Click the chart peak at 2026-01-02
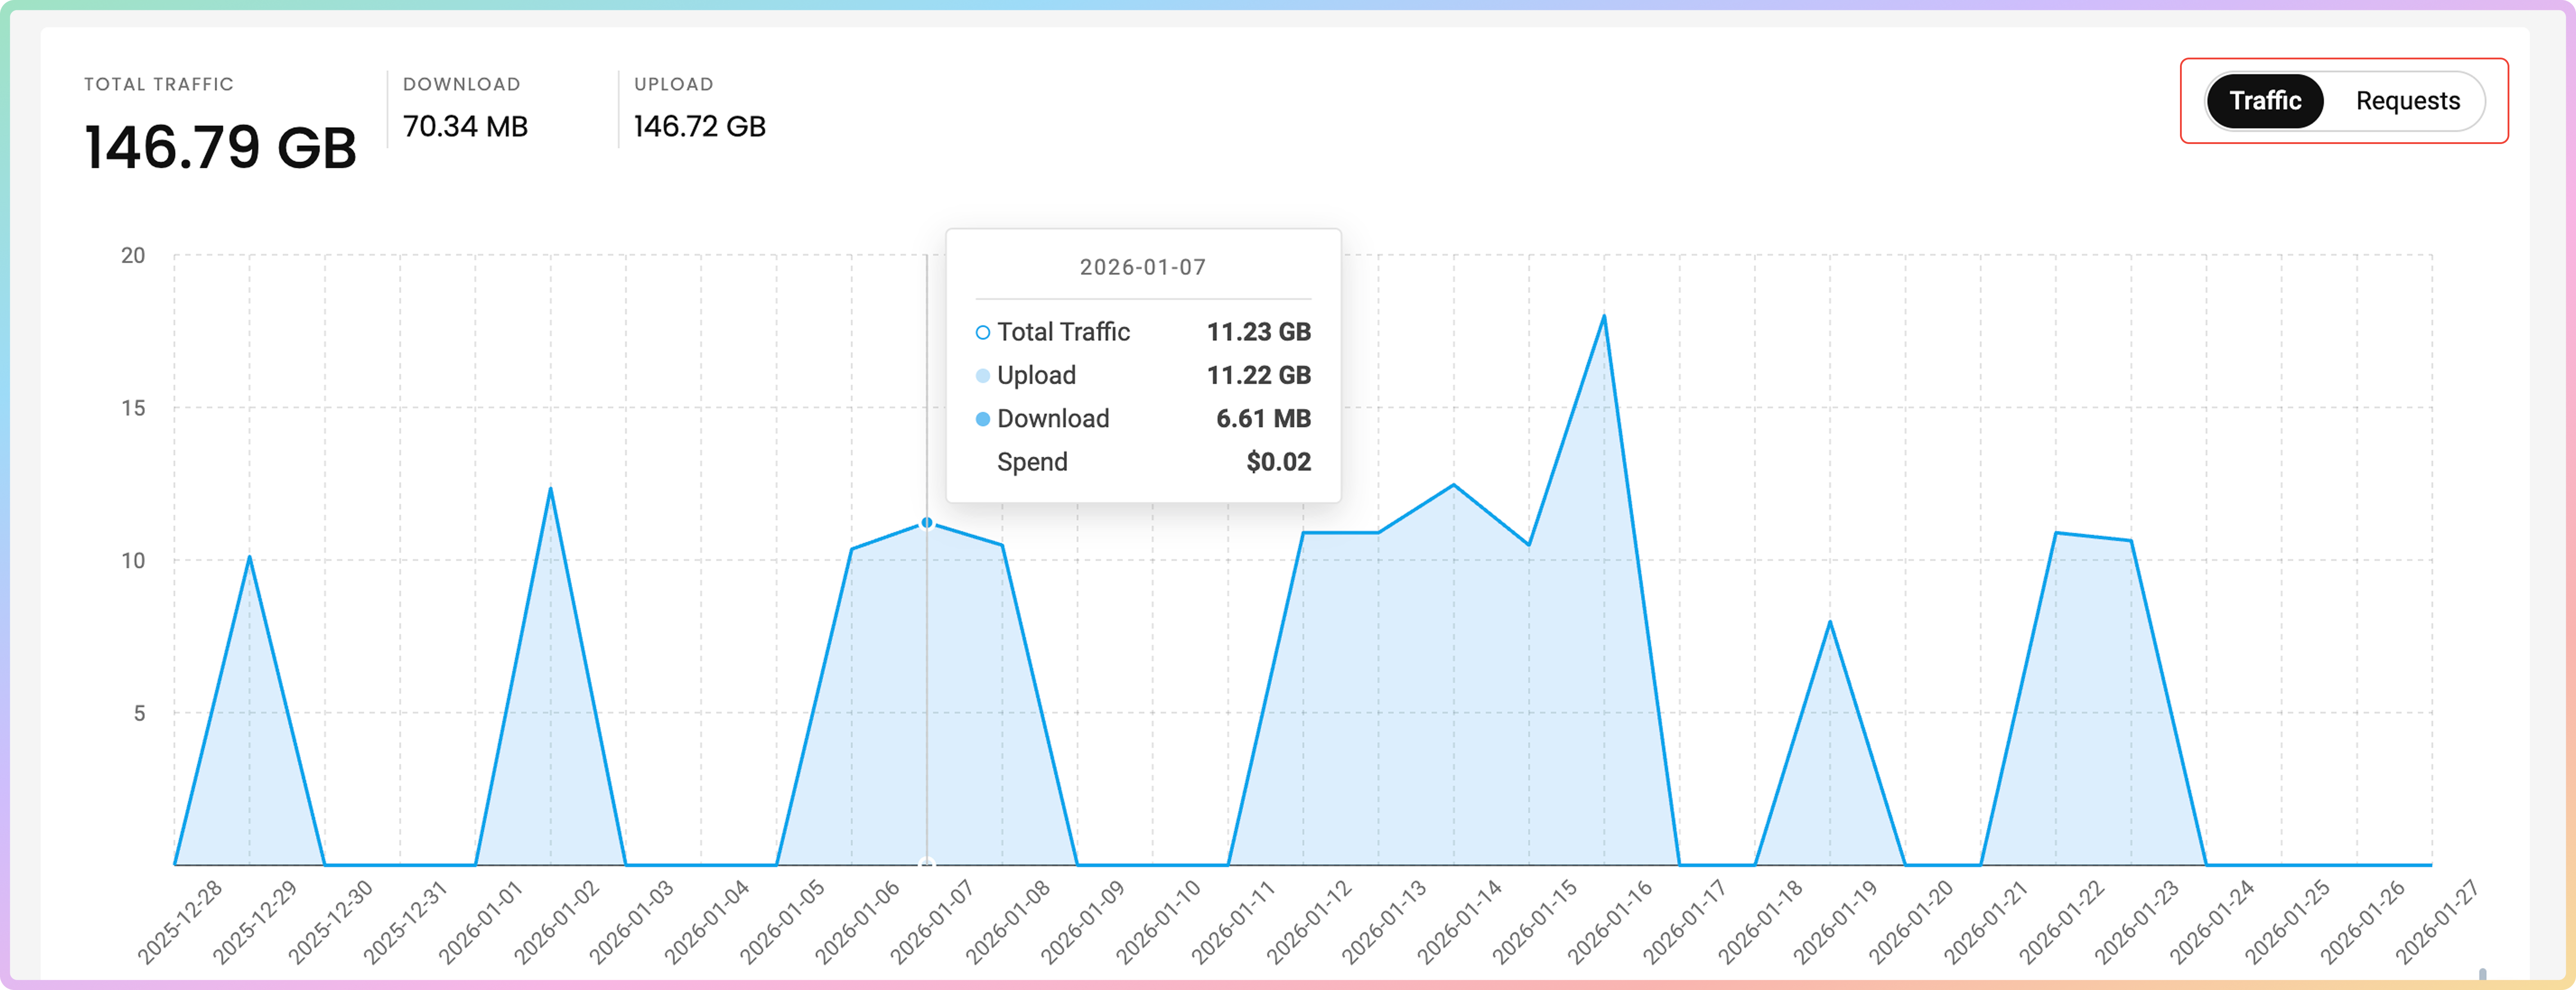The height and width of the screenshot is (990, 2576). (550, 488)
